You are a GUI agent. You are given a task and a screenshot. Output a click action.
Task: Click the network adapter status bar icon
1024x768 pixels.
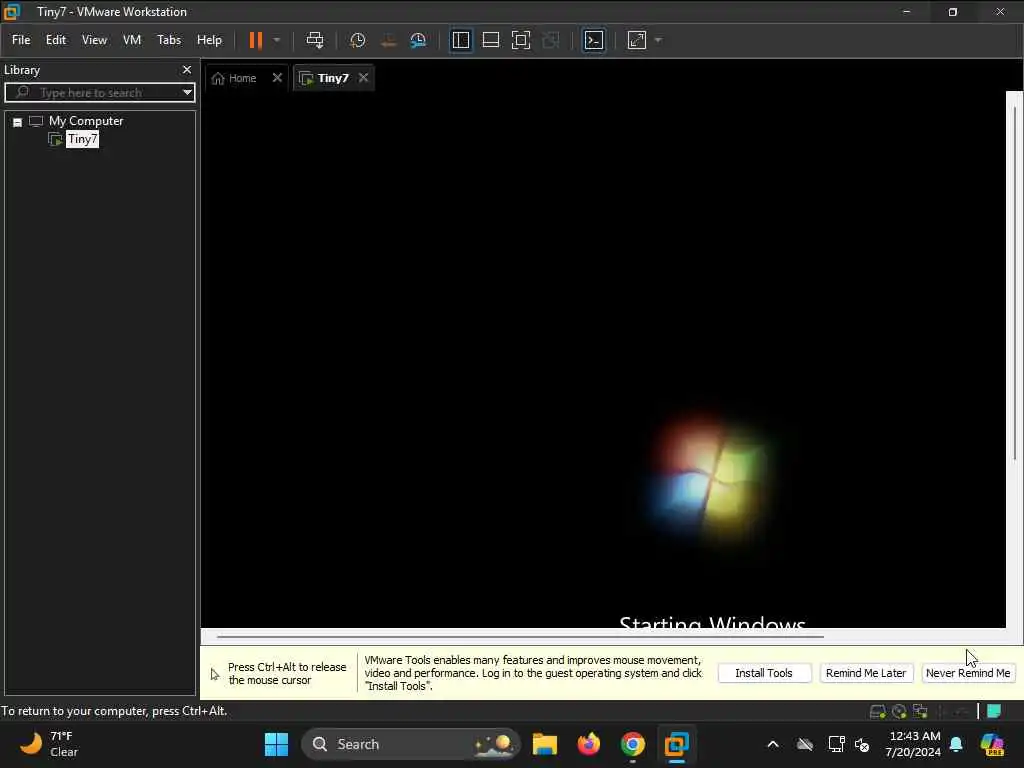920,711
